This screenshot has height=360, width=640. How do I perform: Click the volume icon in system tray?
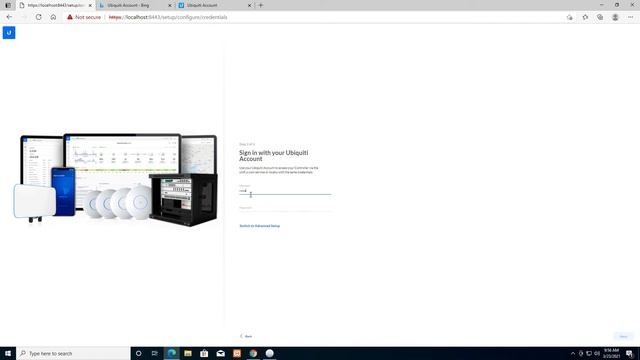coord(597,353)
